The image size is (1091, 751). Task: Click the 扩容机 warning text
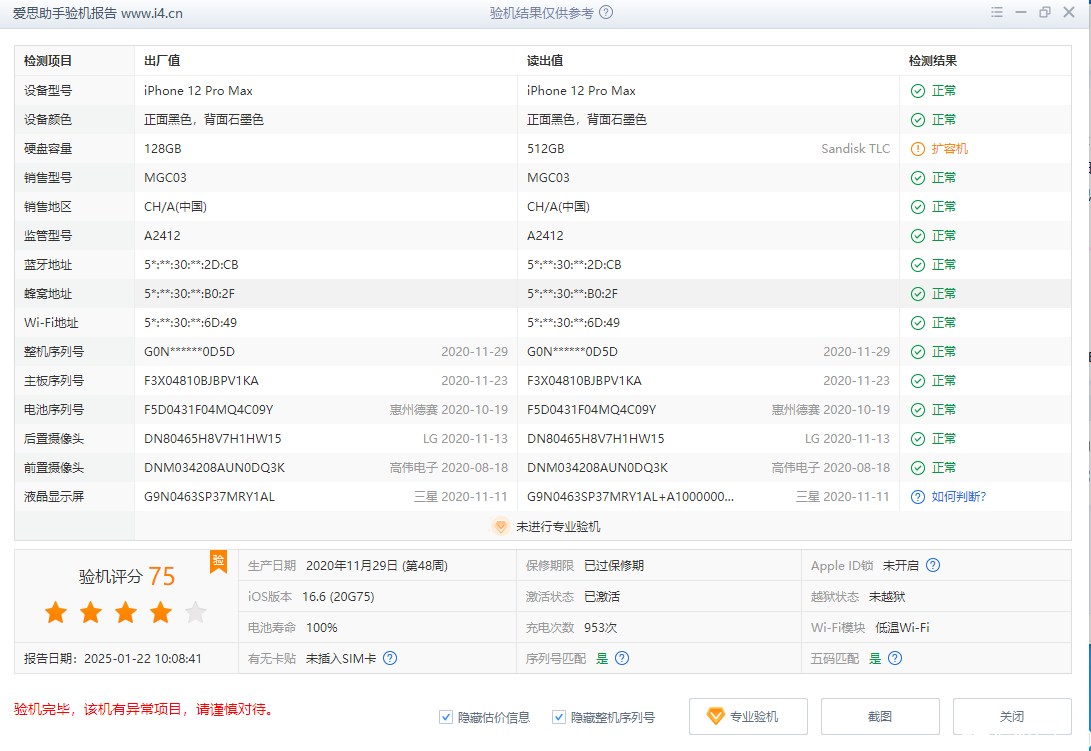(x=950, y=149)
